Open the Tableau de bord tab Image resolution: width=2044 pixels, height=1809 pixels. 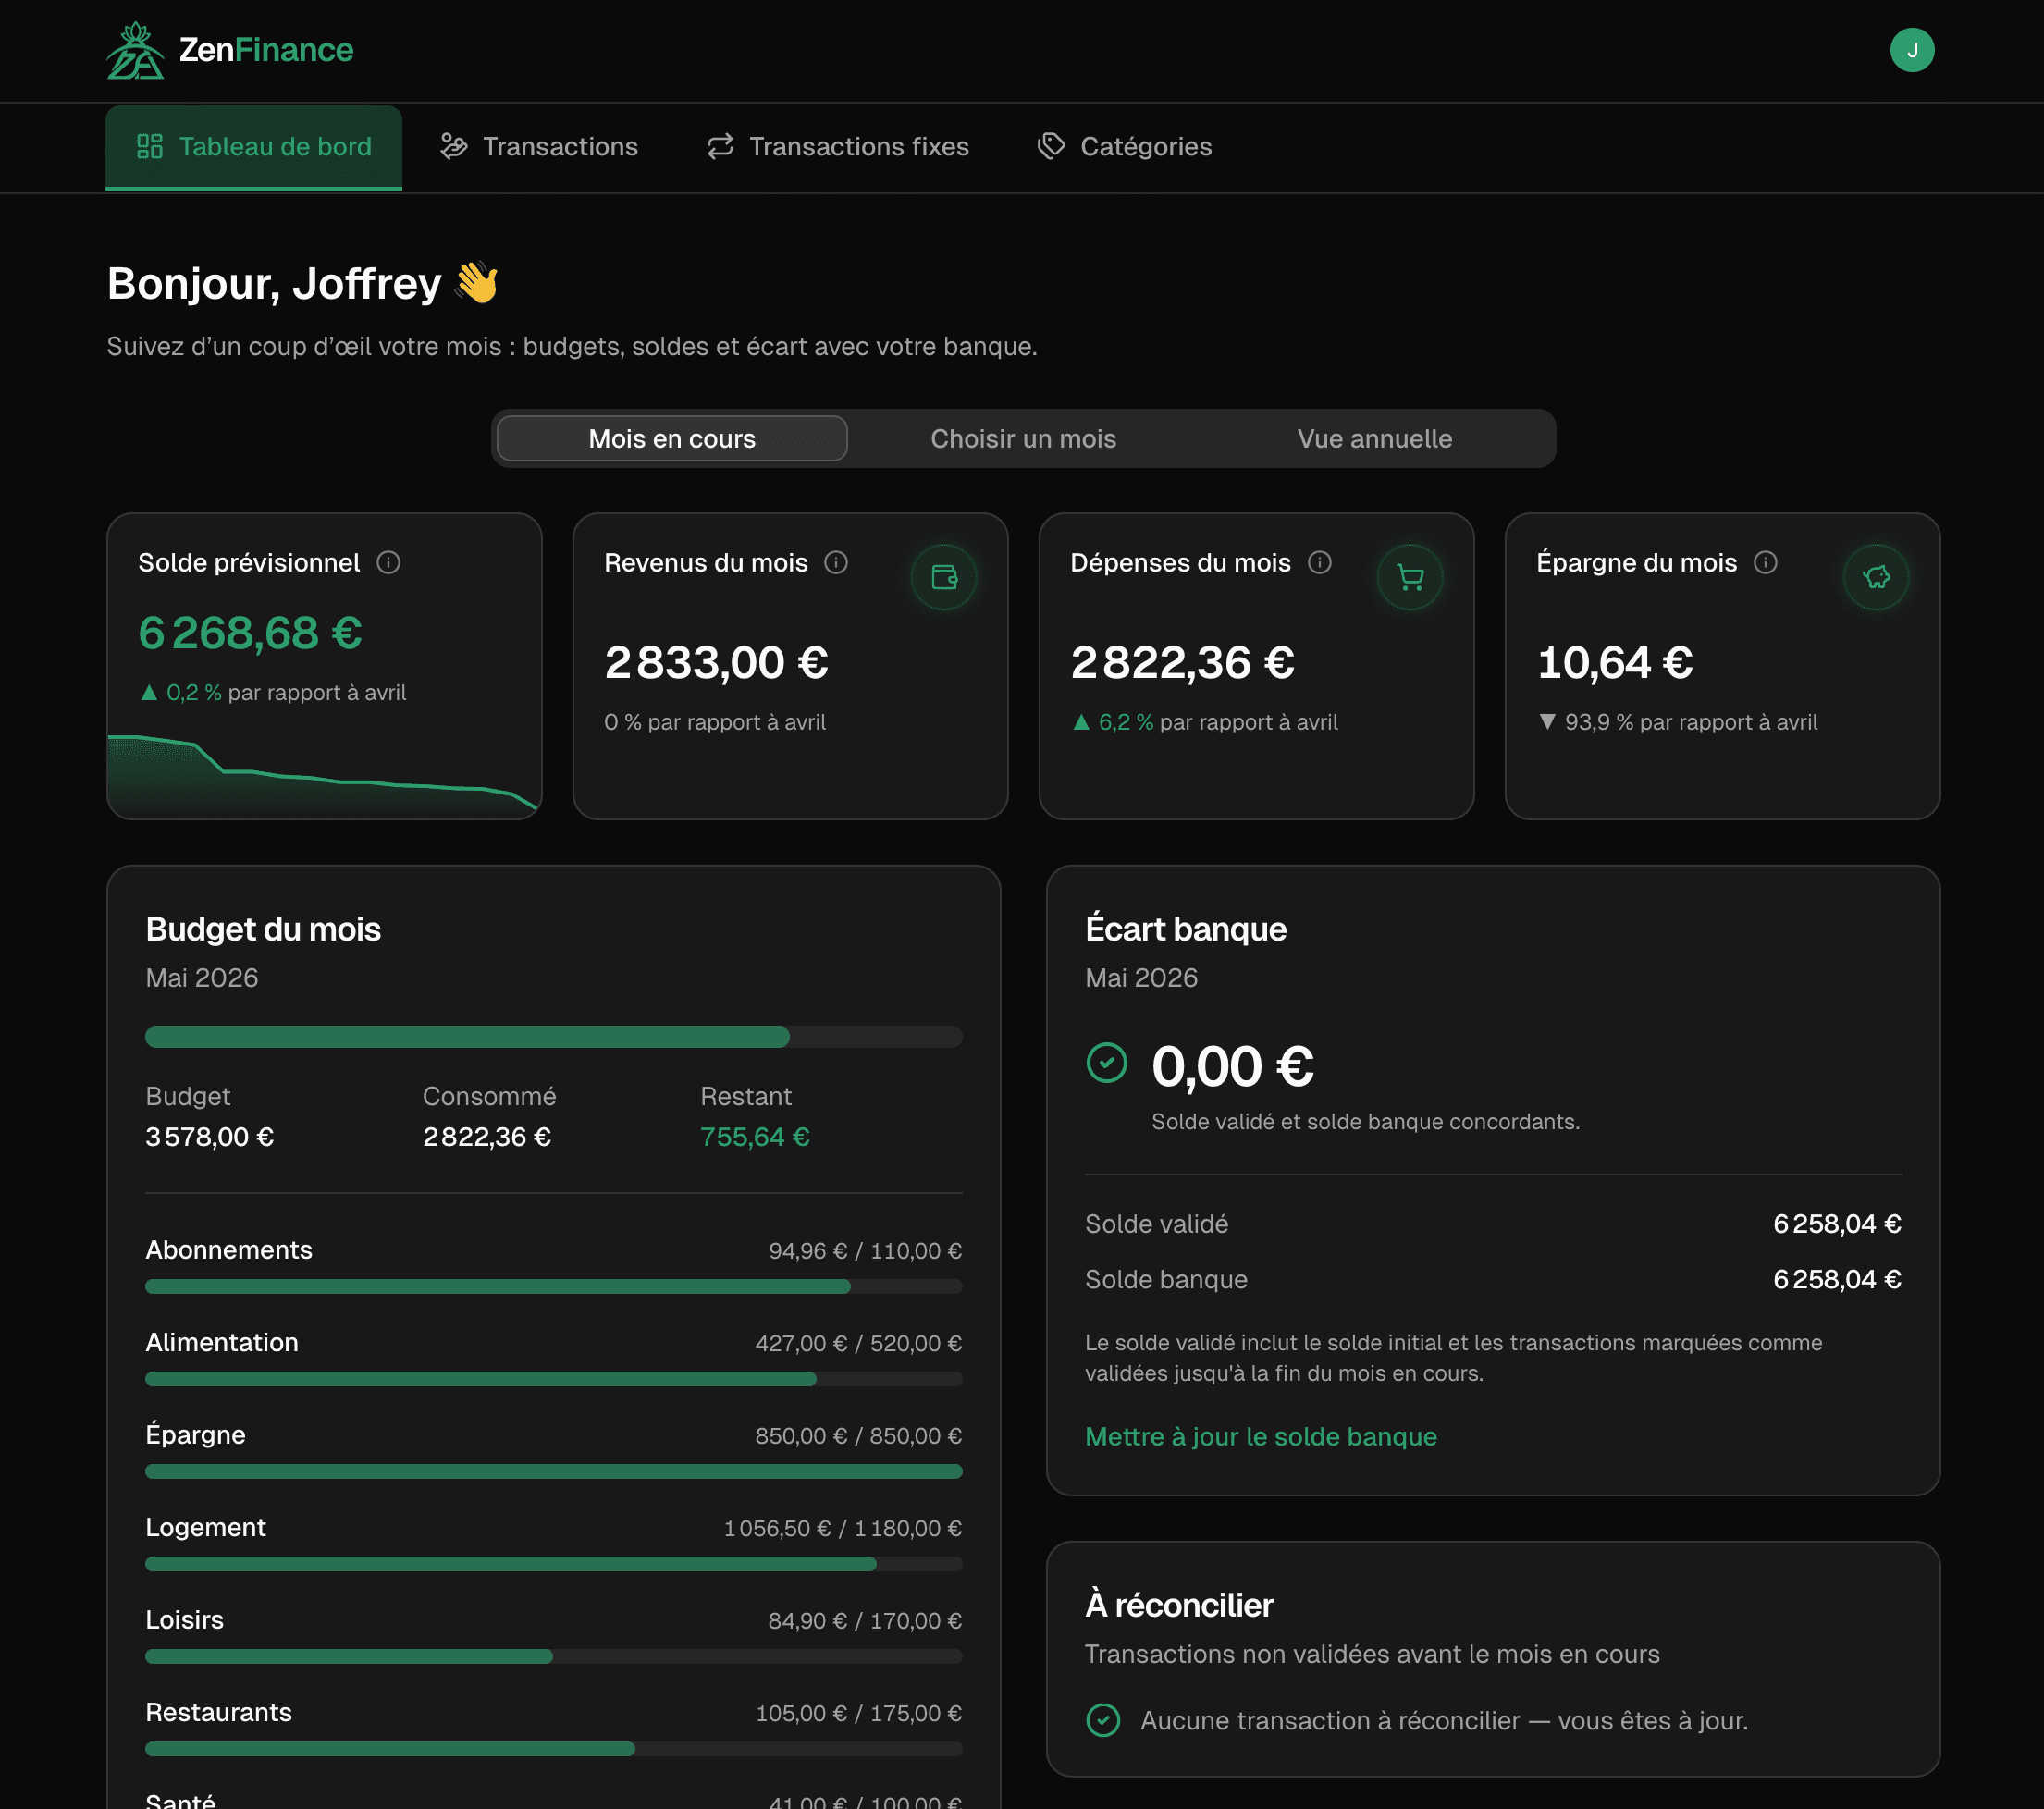tap(254, 147)
